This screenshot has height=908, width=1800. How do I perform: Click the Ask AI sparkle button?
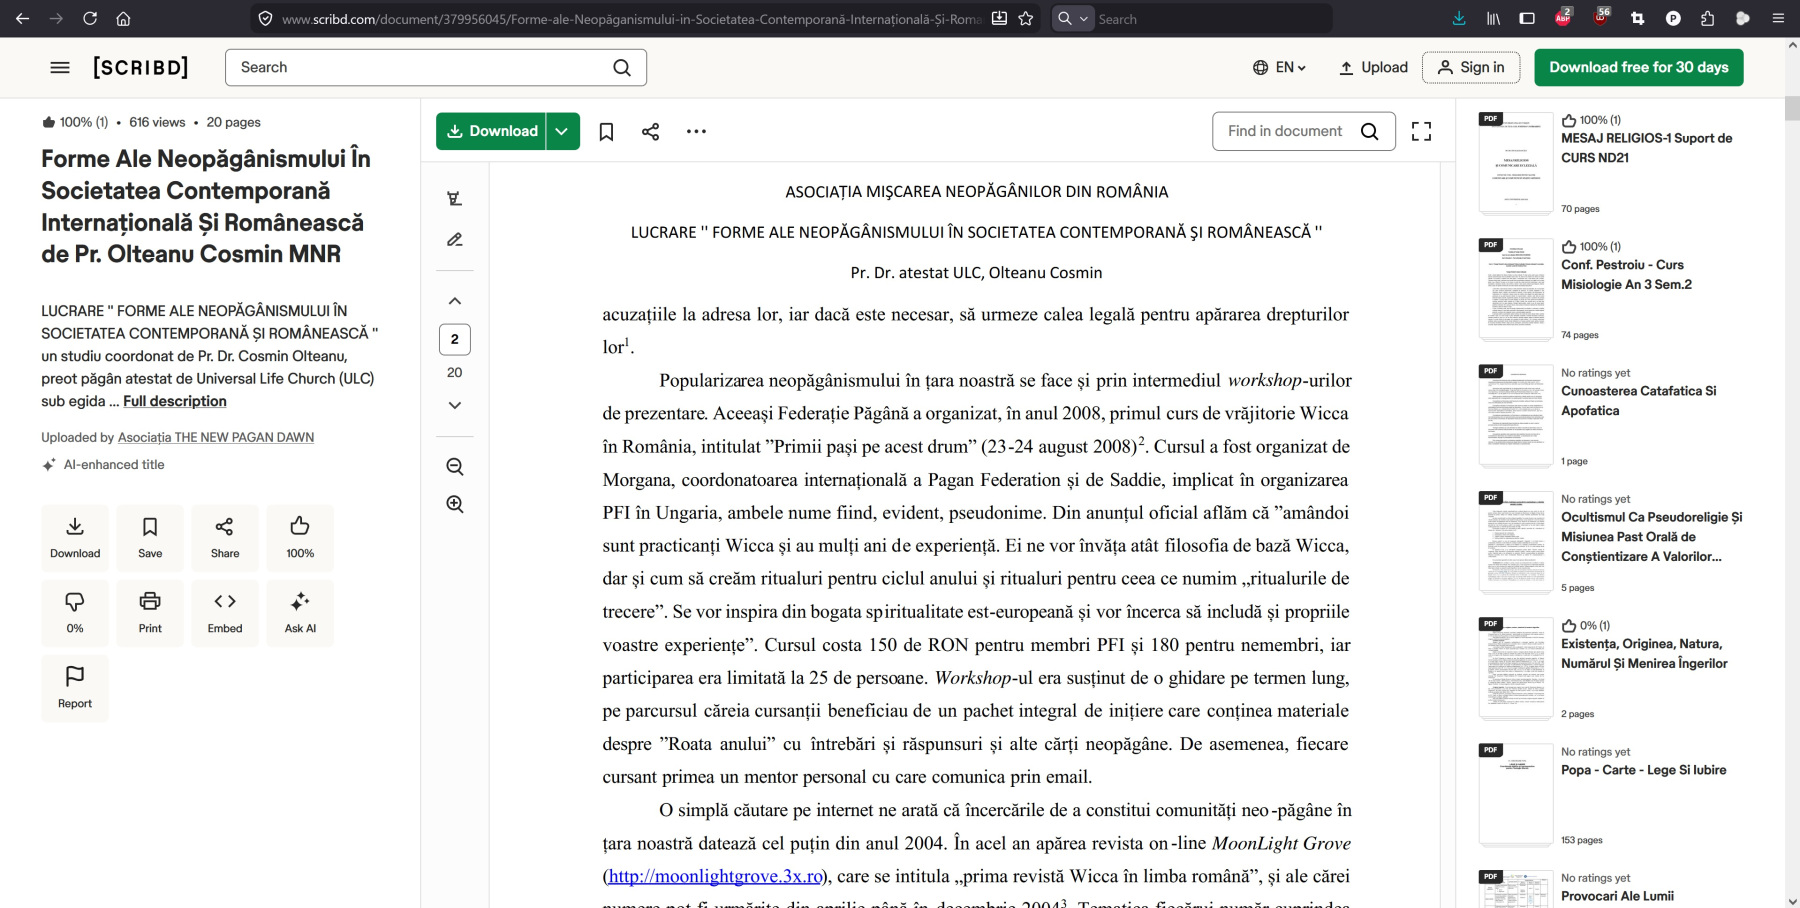(300, 612)
